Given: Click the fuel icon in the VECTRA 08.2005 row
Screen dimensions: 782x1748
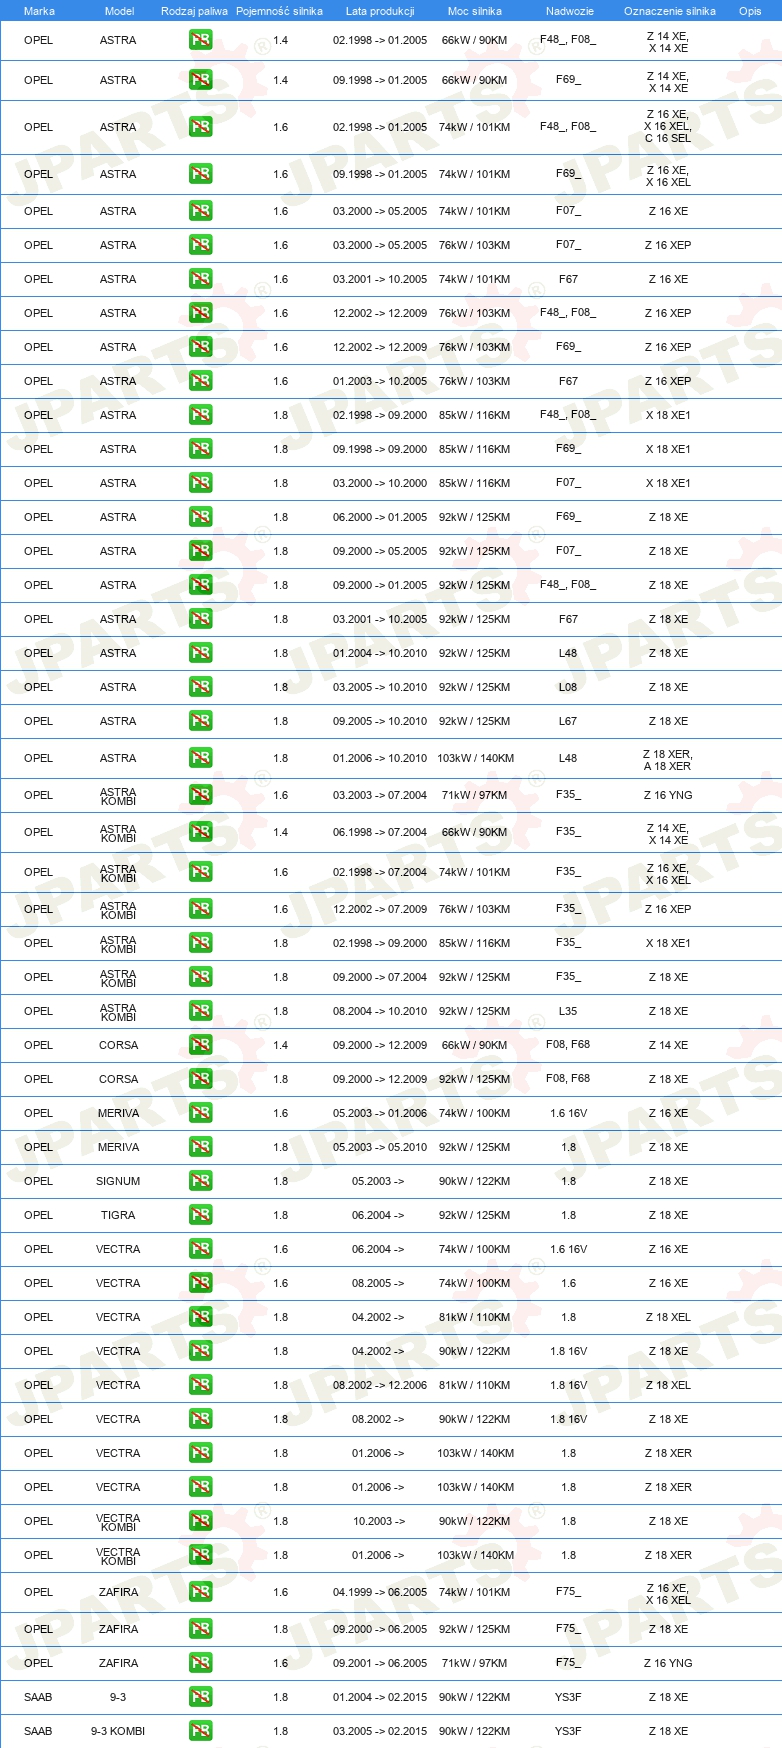Looking at the screenshot, I should (x=200, y=1283).
